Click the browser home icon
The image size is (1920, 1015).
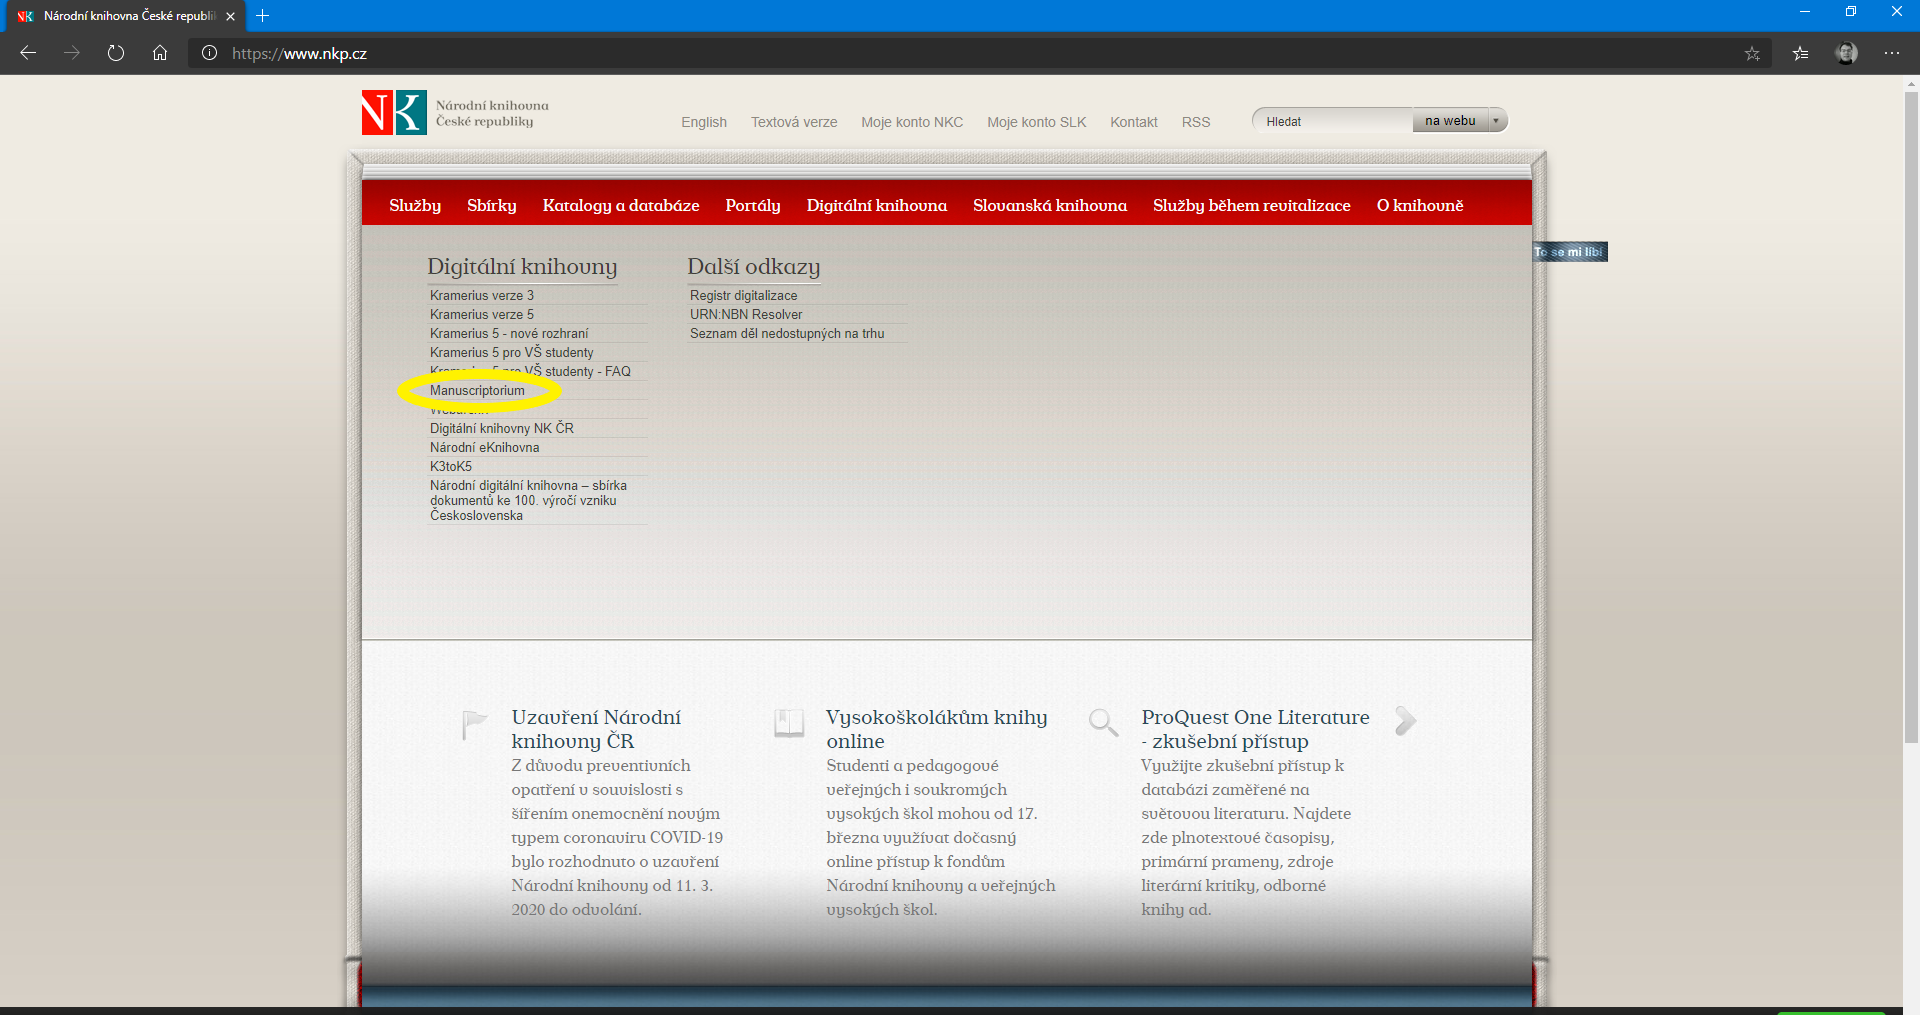(x=160, y=53)
